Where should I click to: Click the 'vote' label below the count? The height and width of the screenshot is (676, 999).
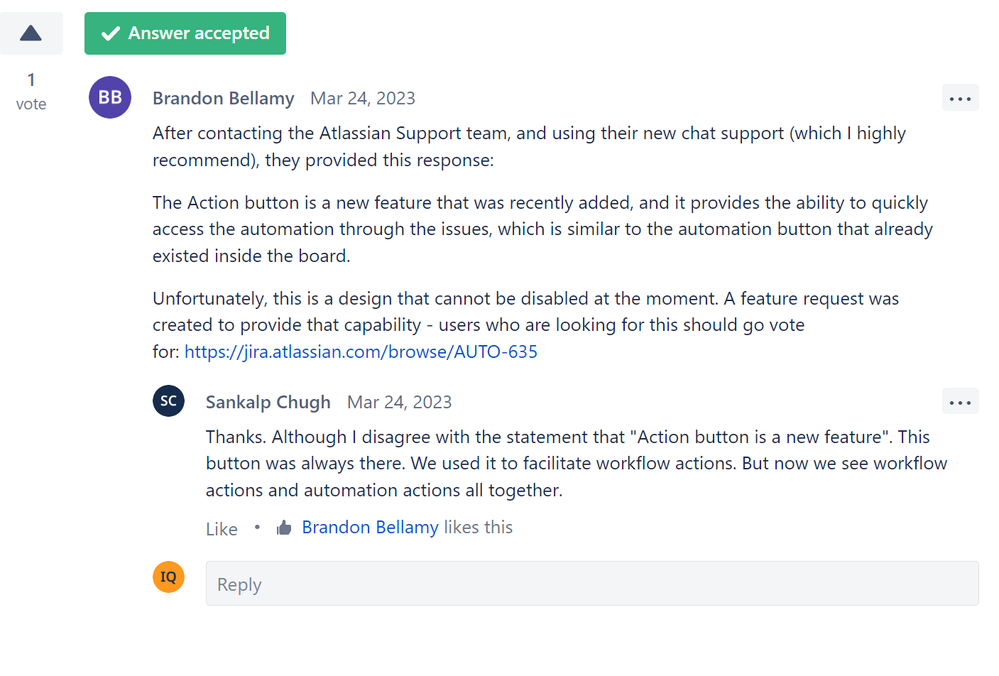coord(31,104)
